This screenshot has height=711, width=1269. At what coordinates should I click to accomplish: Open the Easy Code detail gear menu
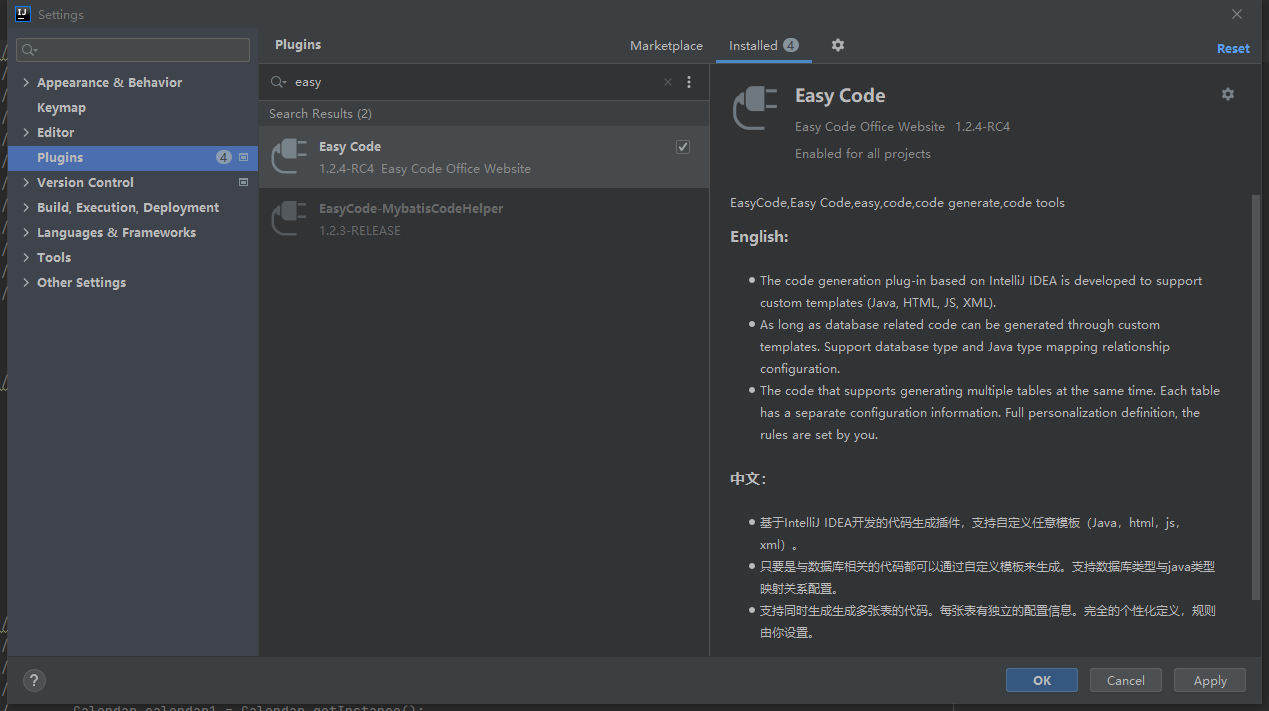click(x=1228, y=94)
